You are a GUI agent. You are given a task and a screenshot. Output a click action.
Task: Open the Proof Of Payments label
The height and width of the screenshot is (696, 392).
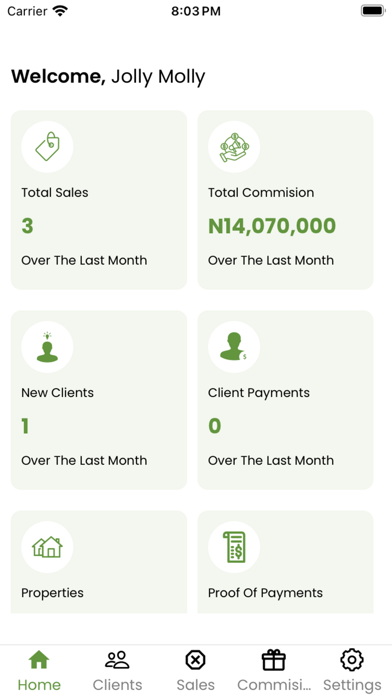point(265,593)
